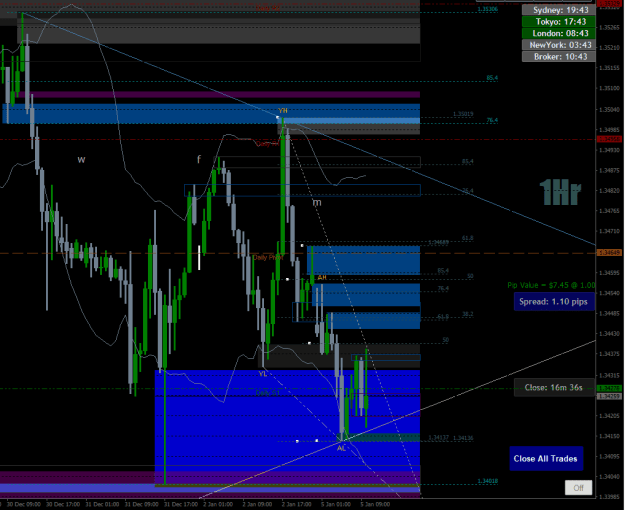Click the 1.35306 level label
Image resolution: width=625 pixels, height=510 pixels.
tap(487, 9)
